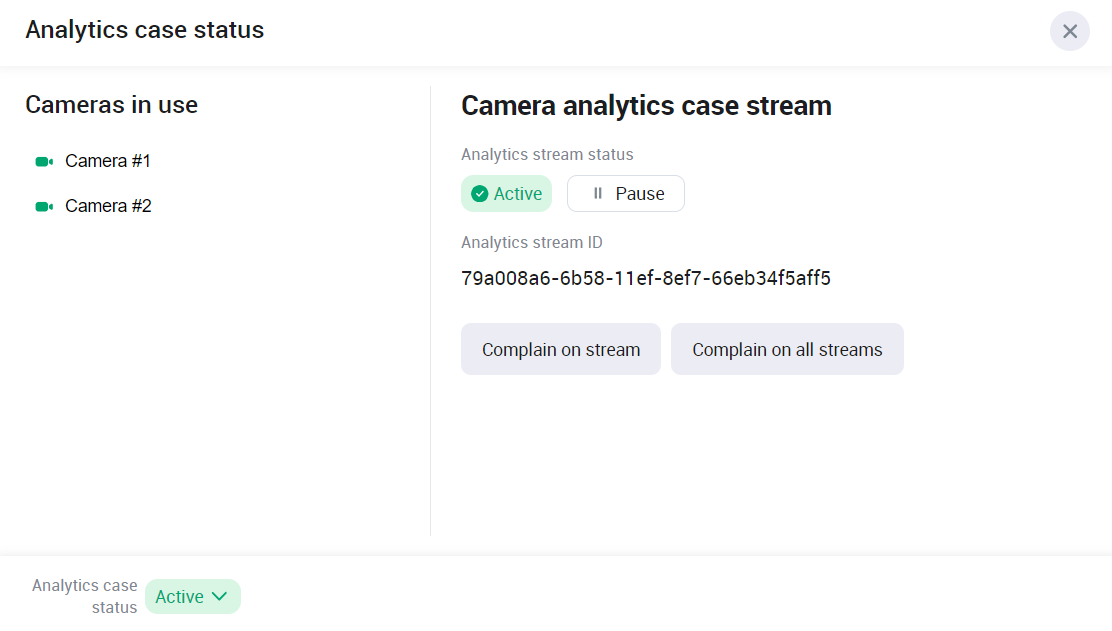1112x631 pixels.
Task: Click the green checkmark icon in stream status
Action: tap(479, 194)
